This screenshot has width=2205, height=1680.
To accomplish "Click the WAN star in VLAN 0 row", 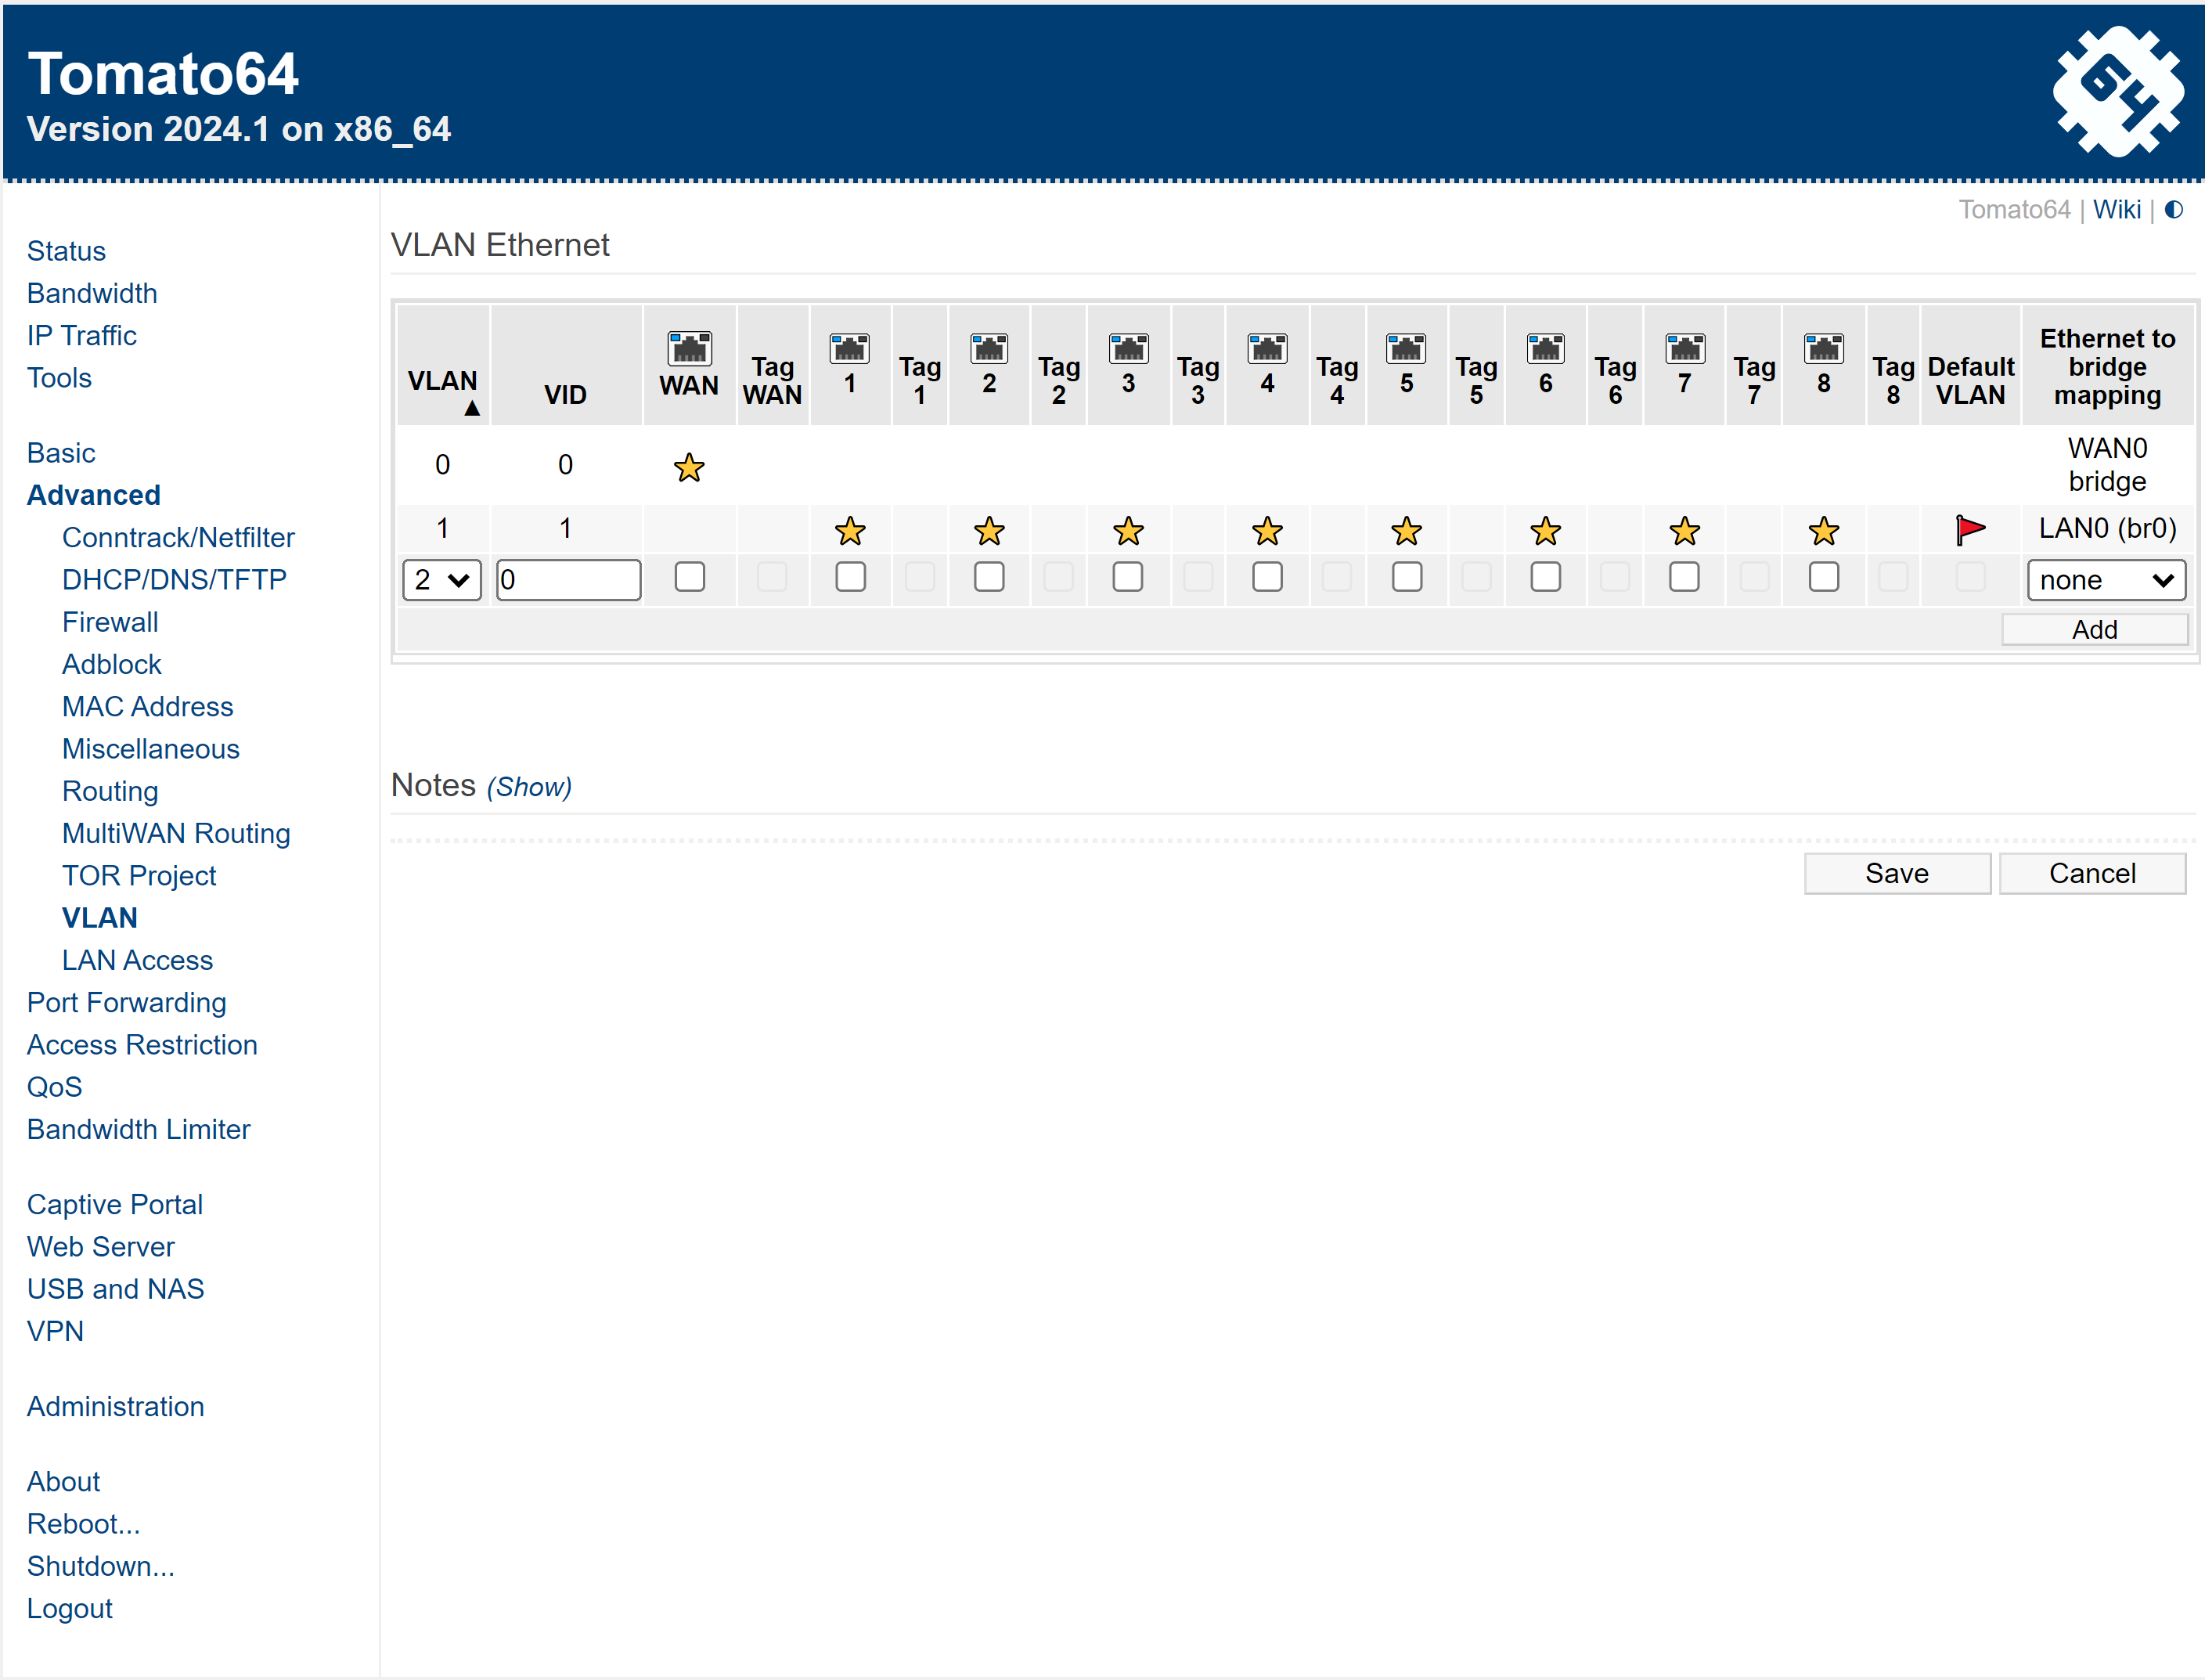I will pos(689,467).
